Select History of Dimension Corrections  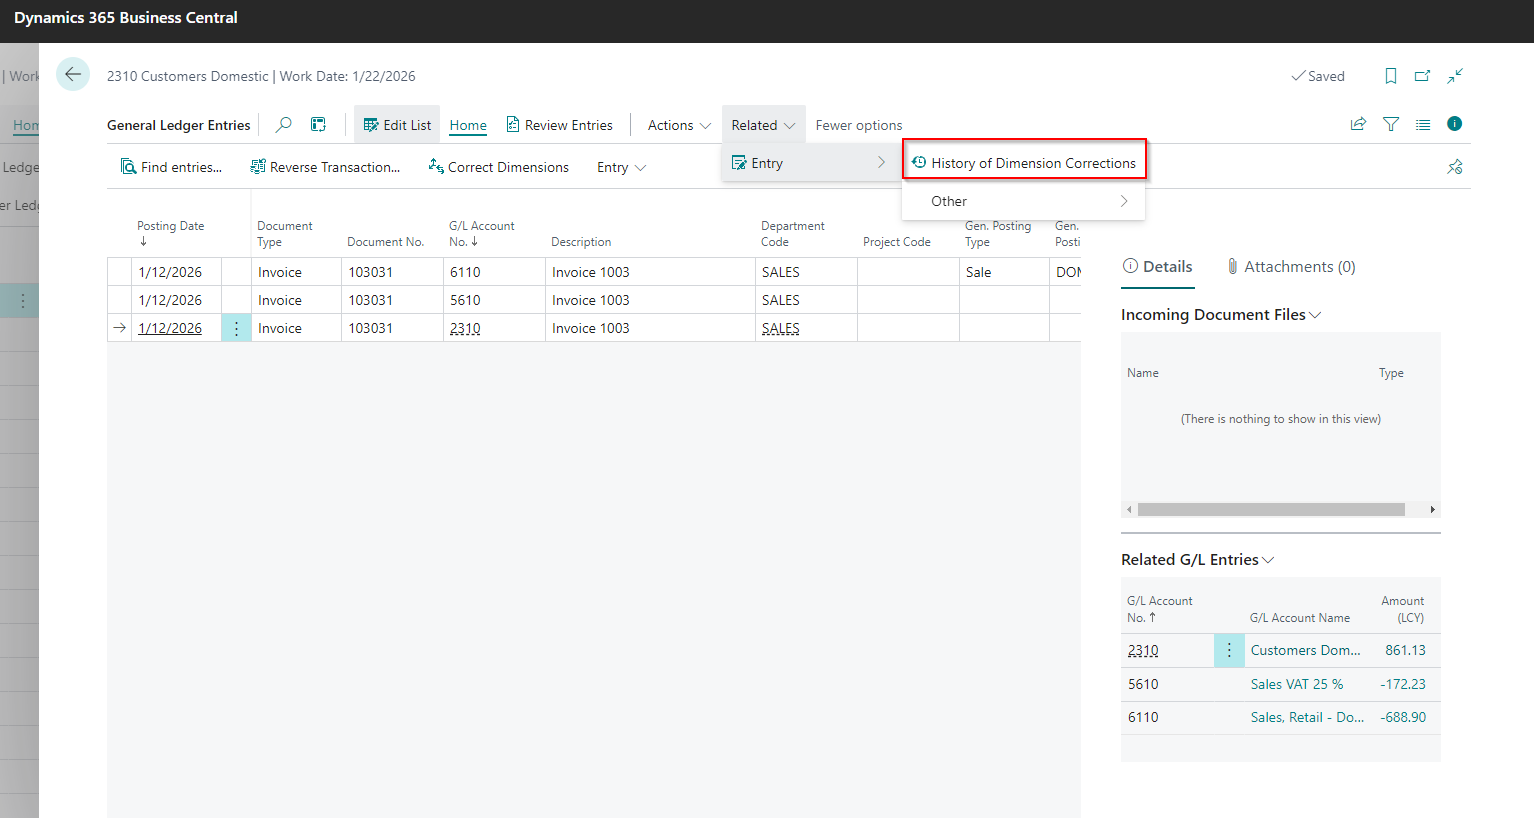coord(1024,160)
